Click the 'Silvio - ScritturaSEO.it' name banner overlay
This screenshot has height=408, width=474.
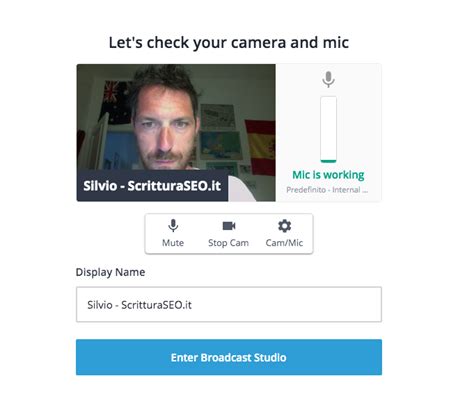point(152,186)
